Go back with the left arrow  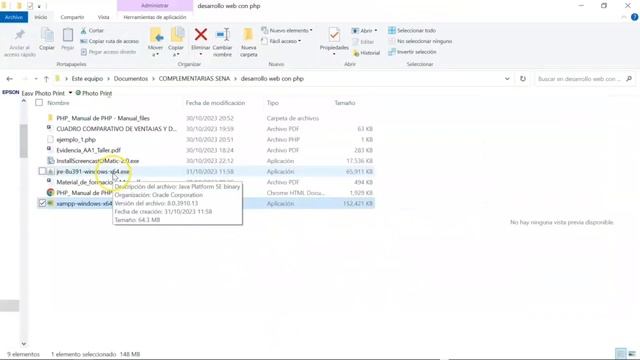(x=9, y=79)
